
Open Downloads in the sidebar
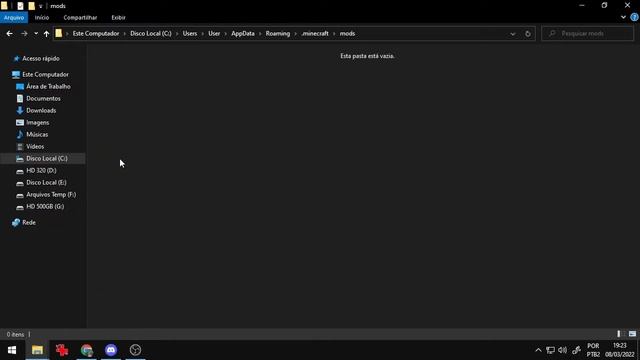41,110
